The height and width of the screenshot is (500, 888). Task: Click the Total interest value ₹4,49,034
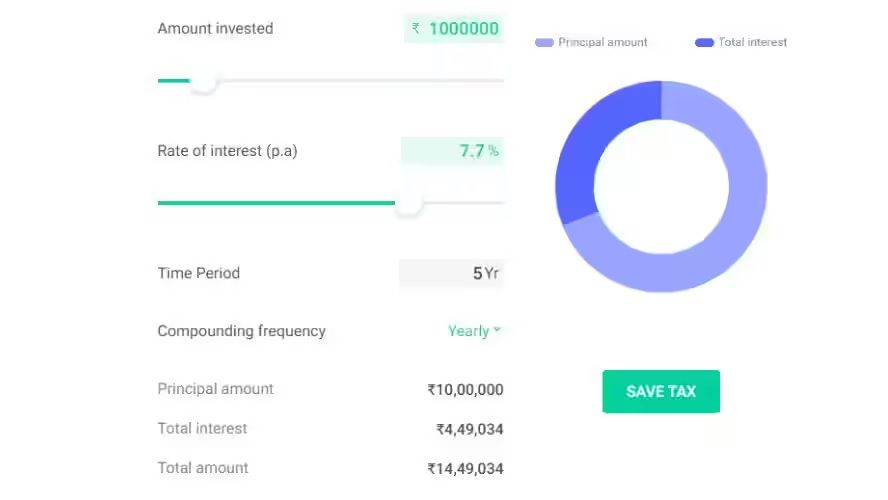pyautogui.click(x=469, y=429)
